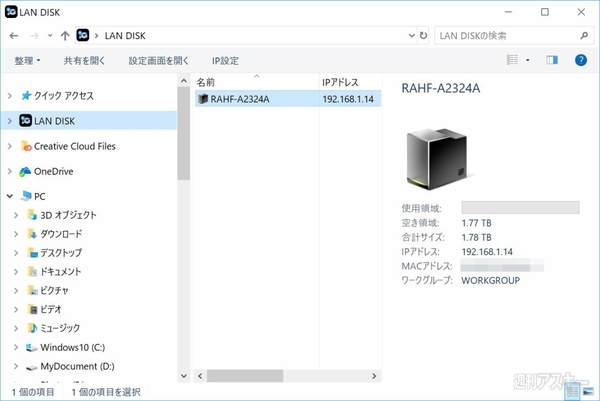Click the search magnifier icon
Screen dimensions: 600x401
click(x=584, y=36)
